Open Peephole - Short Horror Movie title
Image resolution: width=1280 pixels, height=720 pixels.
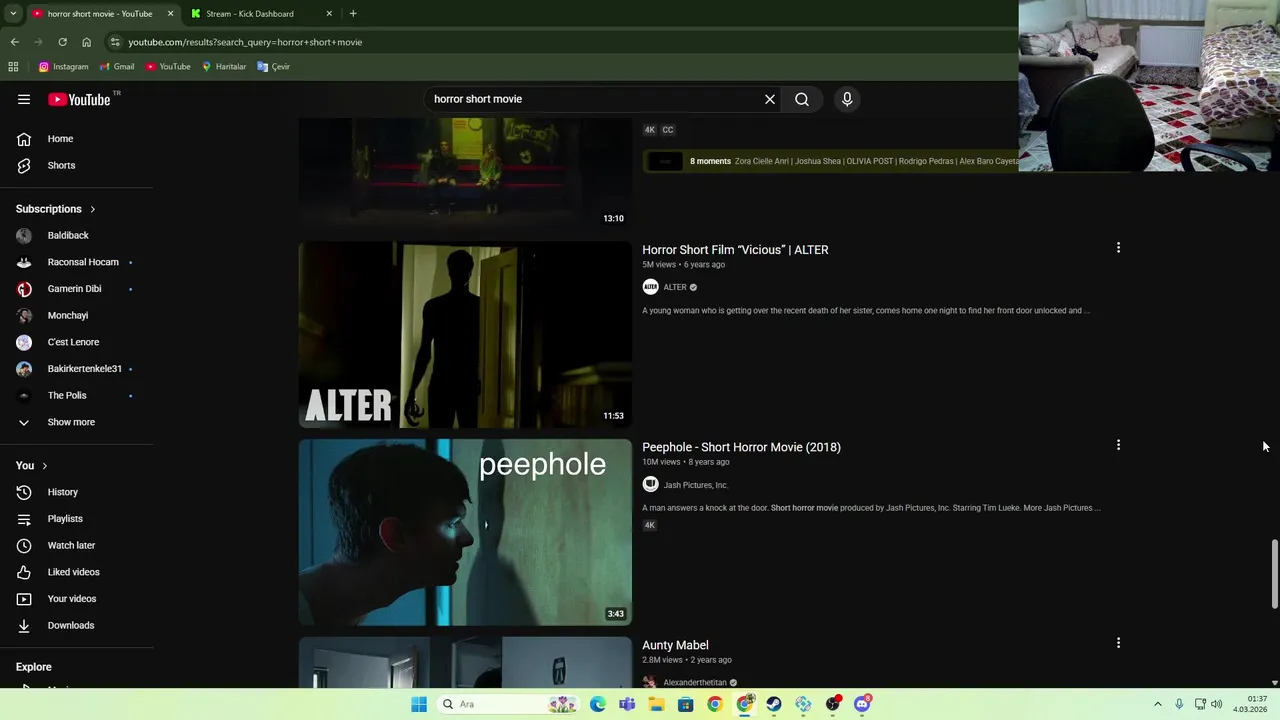coord(741,447)
